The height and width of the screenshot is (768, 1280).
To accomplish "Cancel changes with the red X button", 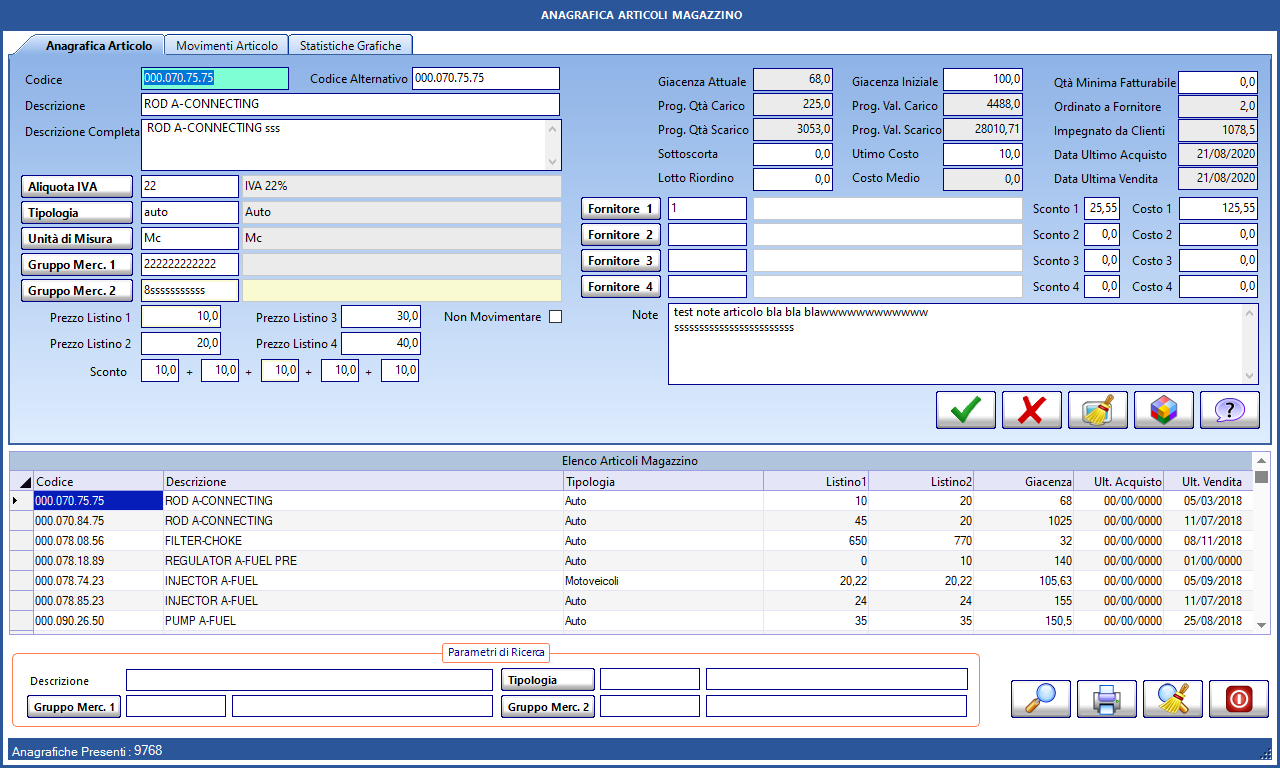I will pyautogui.click(x=1031, y=410).
